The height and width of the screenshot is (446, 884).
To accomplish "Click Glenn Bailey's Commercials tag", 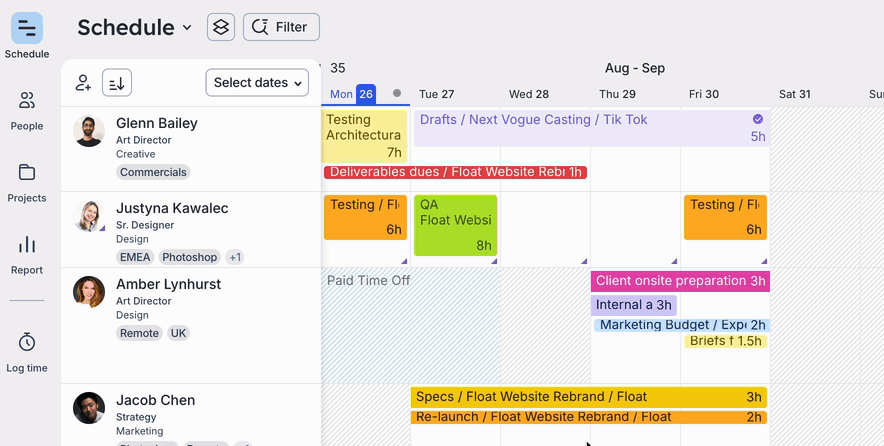I will (x=153, y=172).
